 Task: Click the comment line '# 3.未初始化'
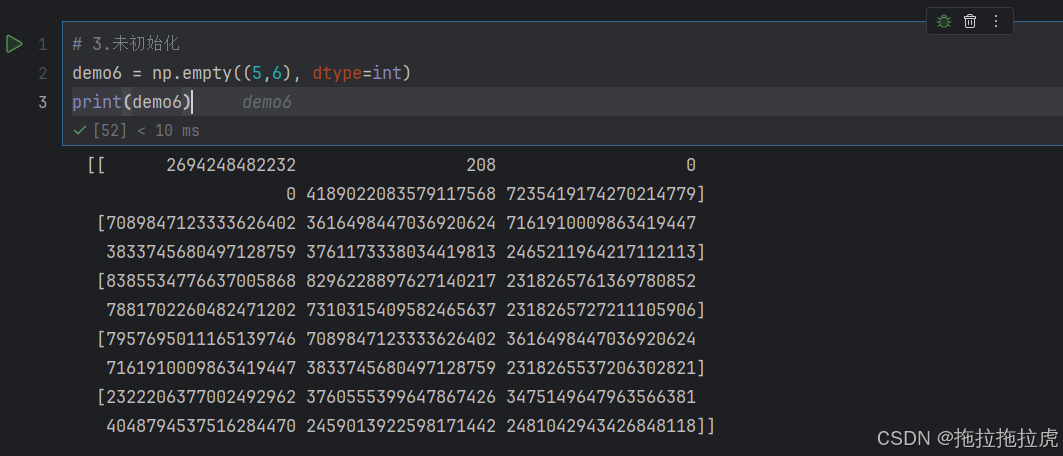pyautogui.click(x=126, y=44)
